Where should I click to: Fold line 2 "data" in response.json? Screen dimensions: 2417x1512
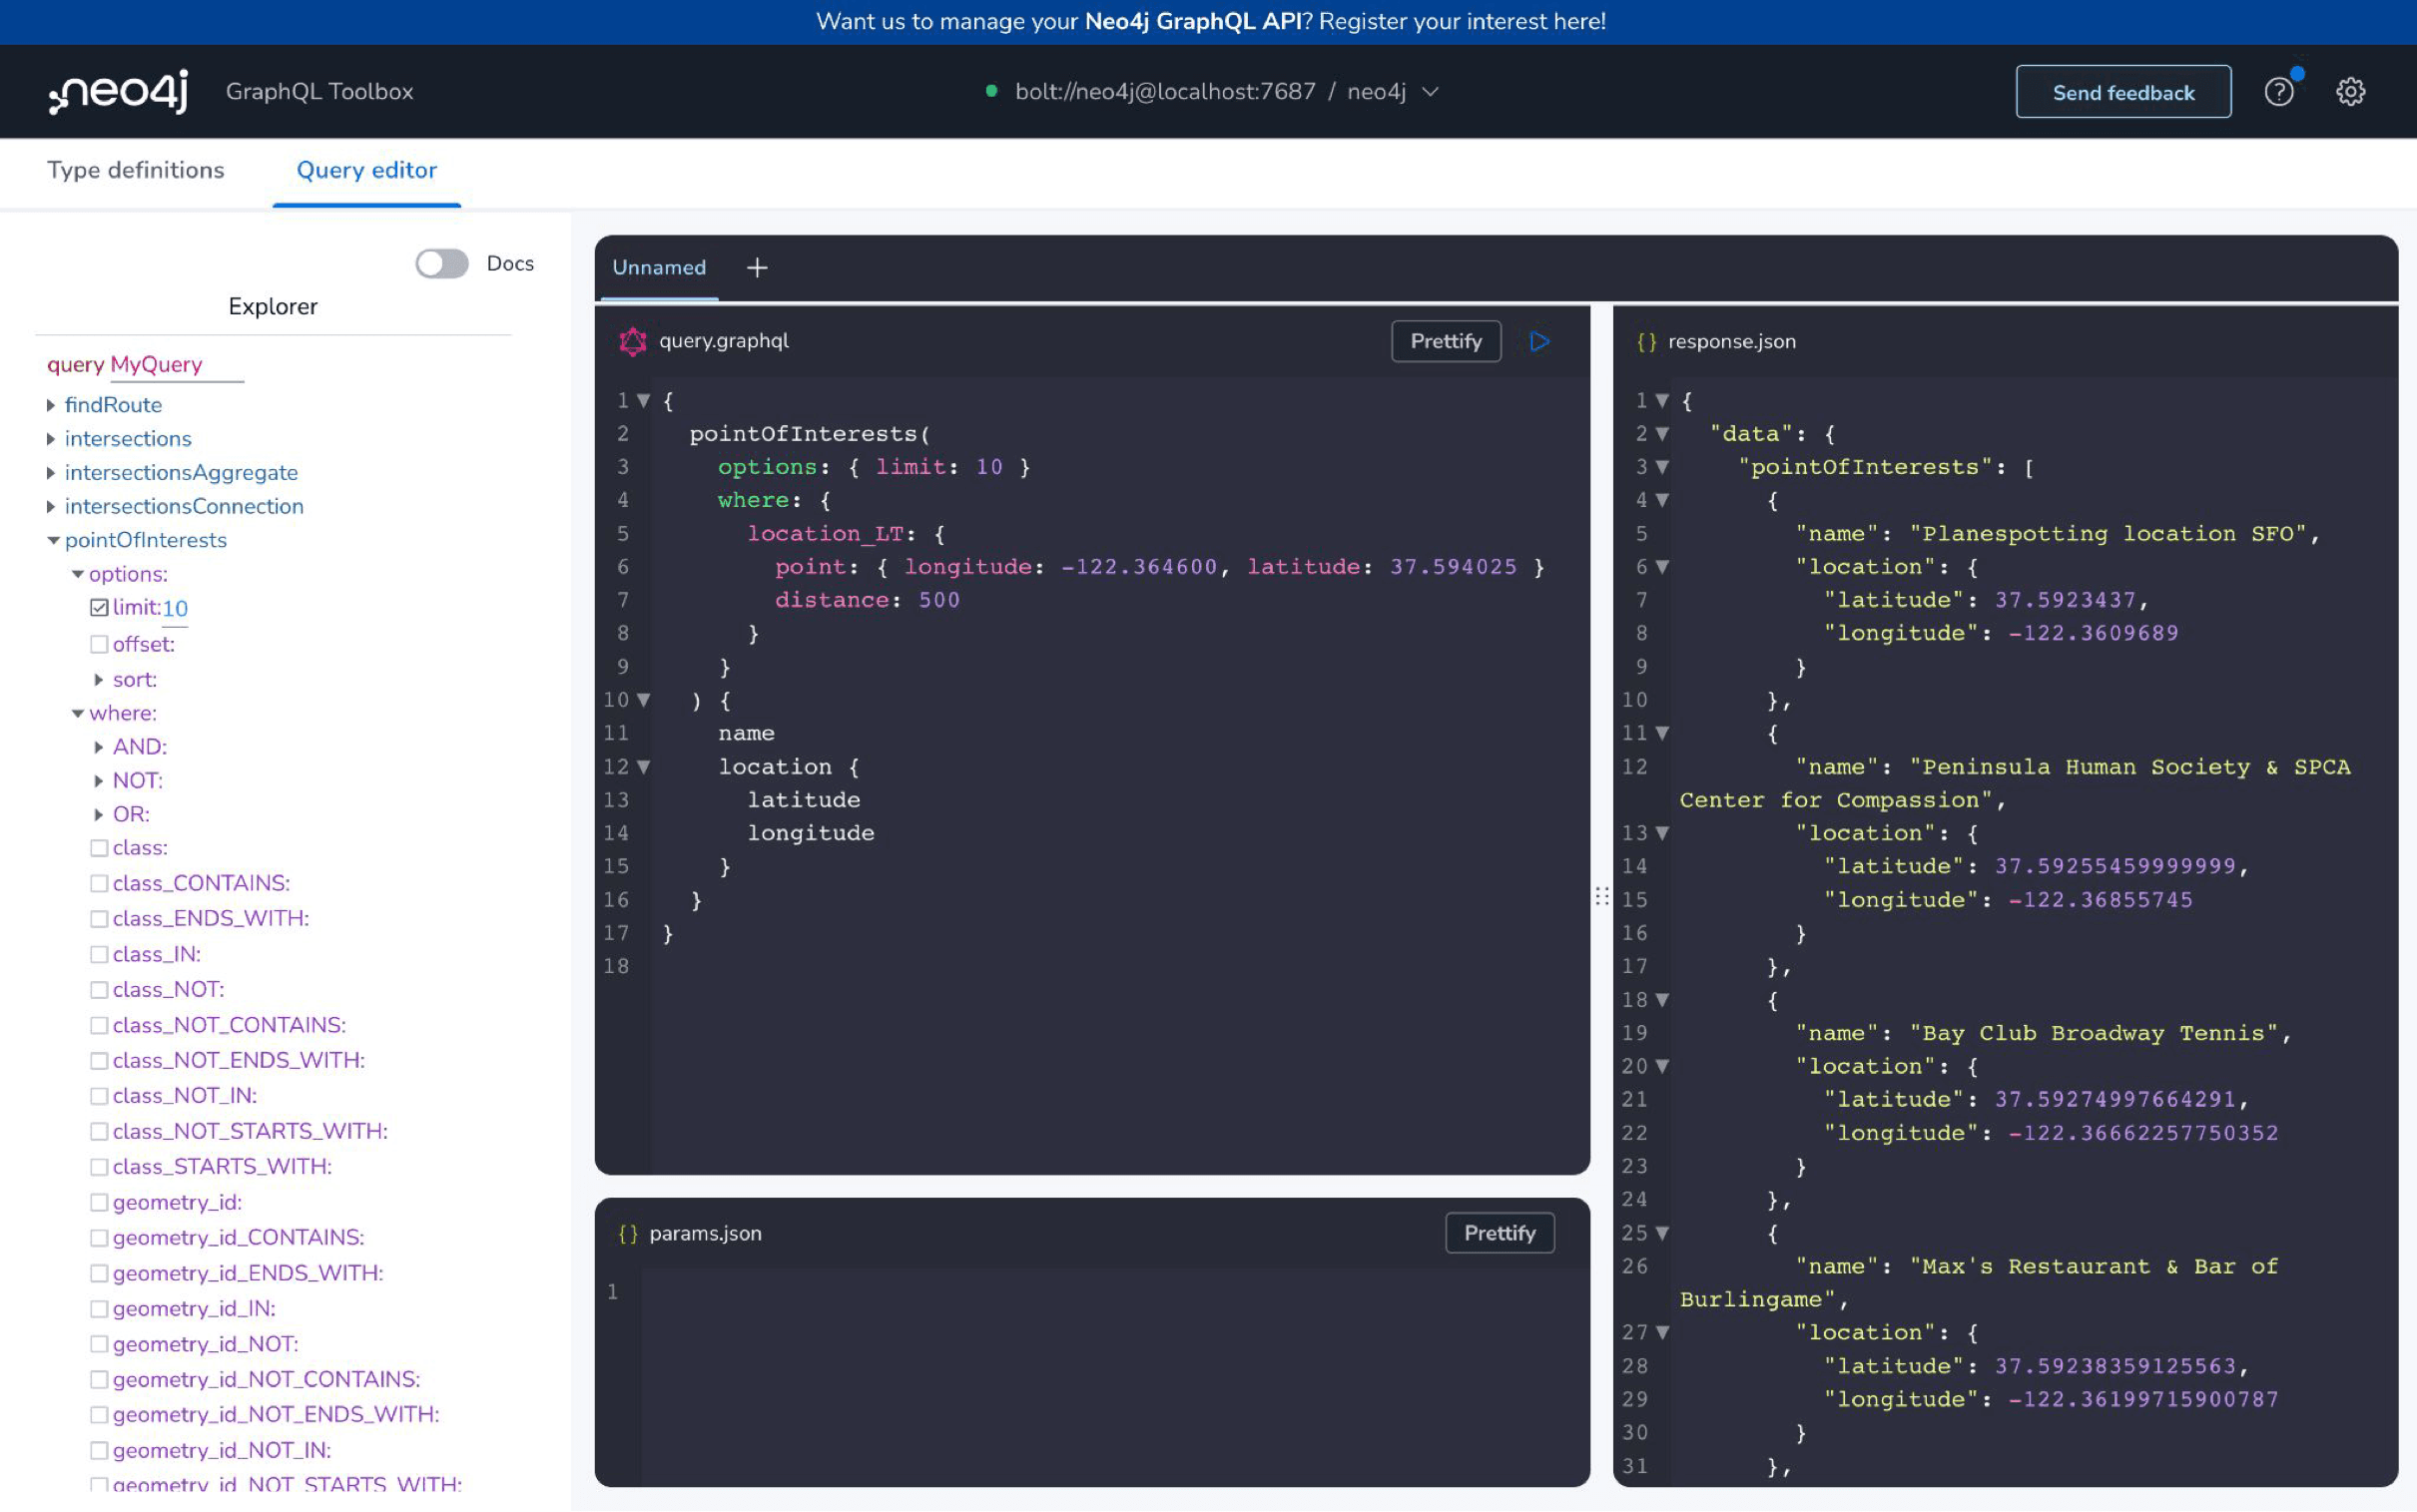coord(1662,434)
